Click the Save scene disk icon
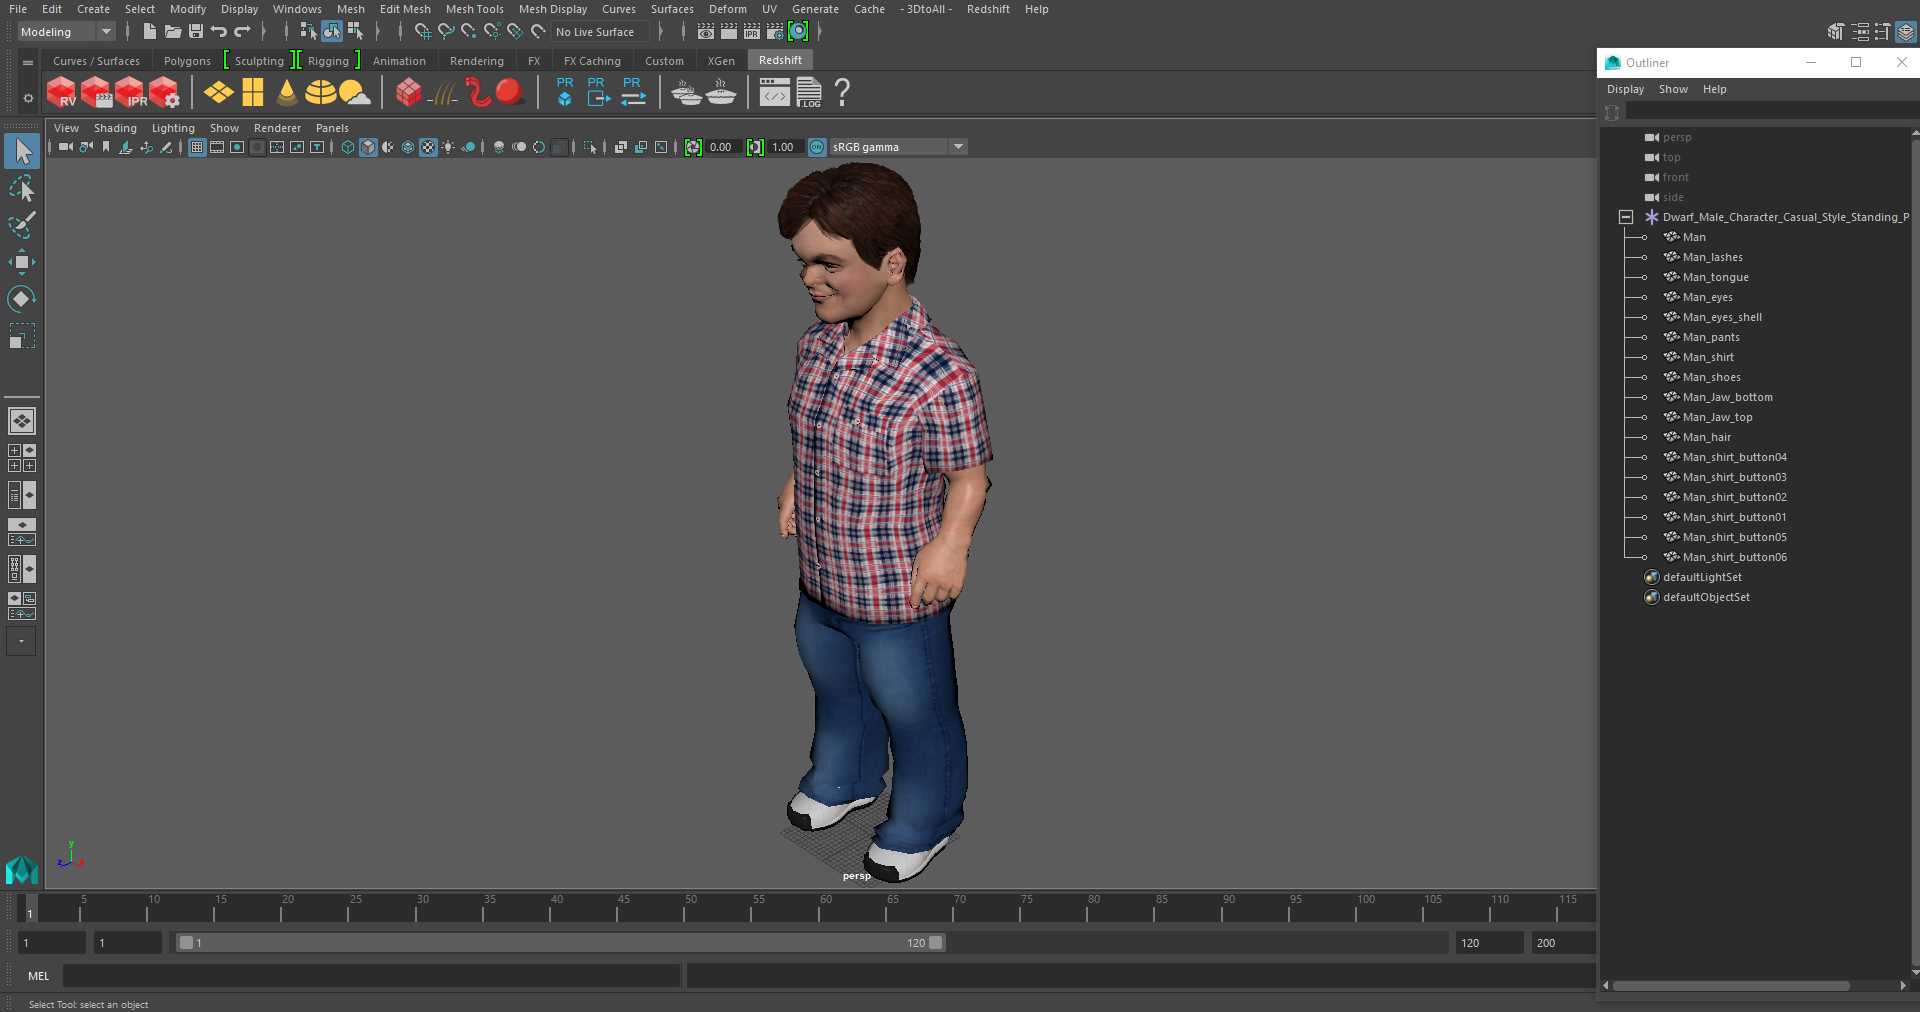Image resolution: width=1920 pixels, height=1012 pixels. point(196,32)
